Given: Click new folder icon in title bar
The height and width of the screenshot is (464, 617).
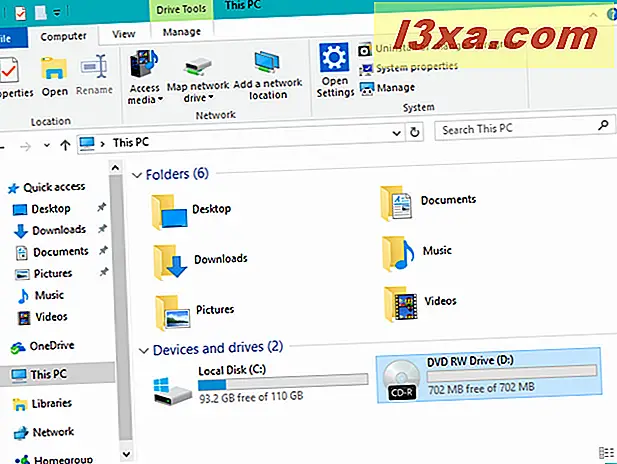Looking at the screenshot, I should (x=41, y=13).
